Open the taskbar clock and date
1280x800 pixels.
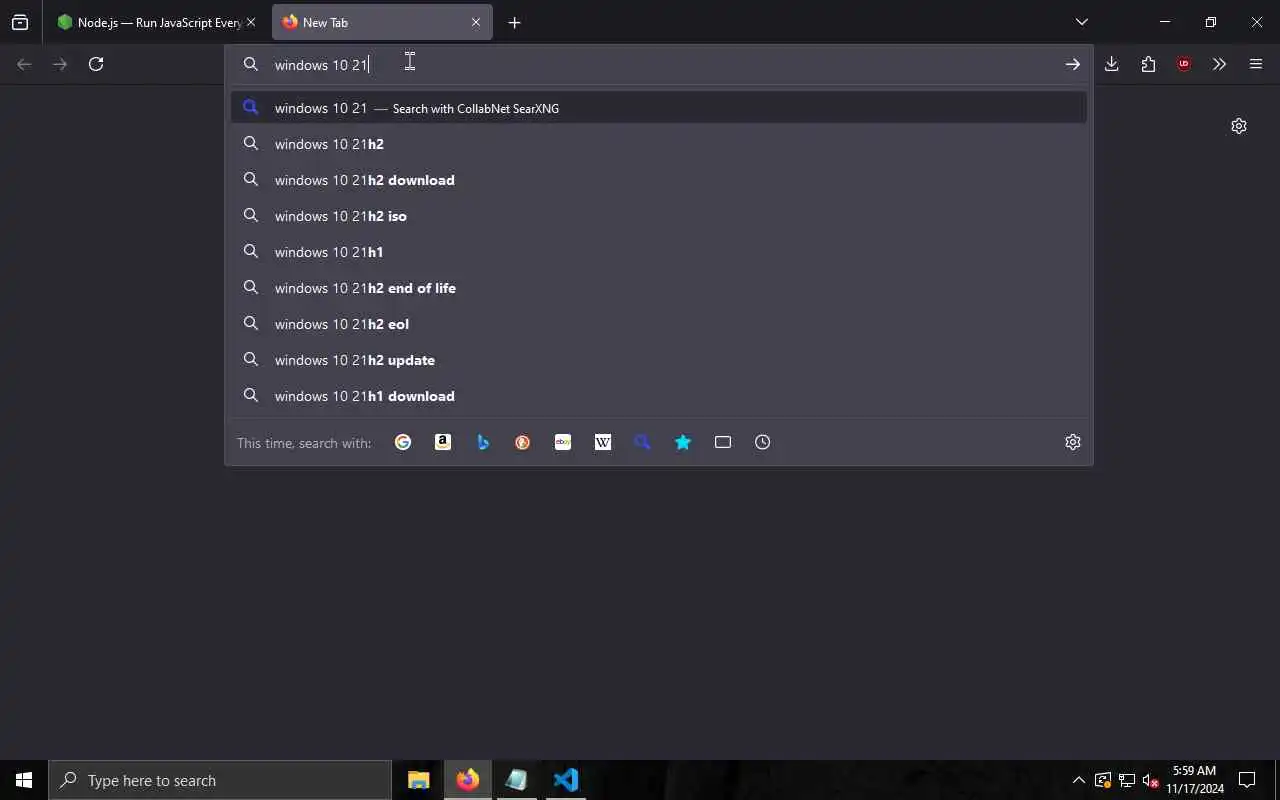click(x=1194, y=780)
